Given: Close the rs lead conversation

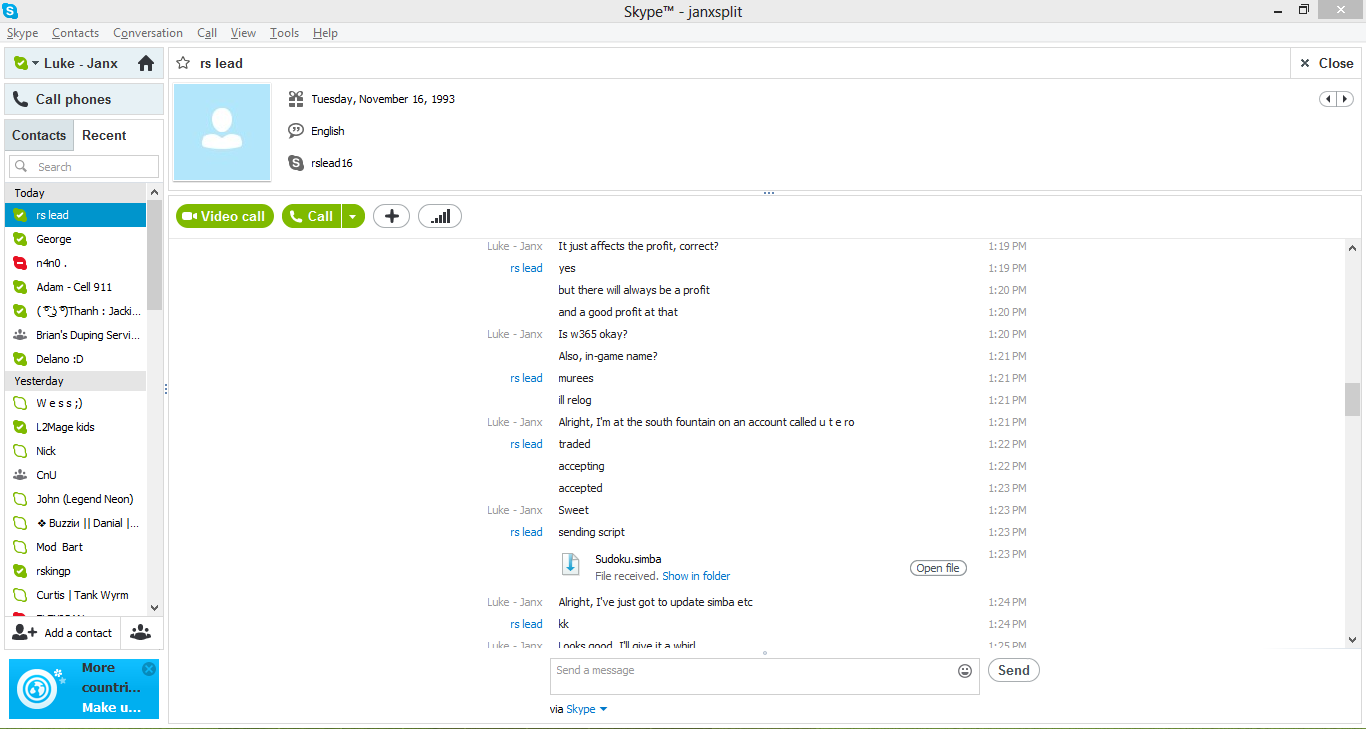Looking at the screenshot, I should click(x=1326, y=63).
